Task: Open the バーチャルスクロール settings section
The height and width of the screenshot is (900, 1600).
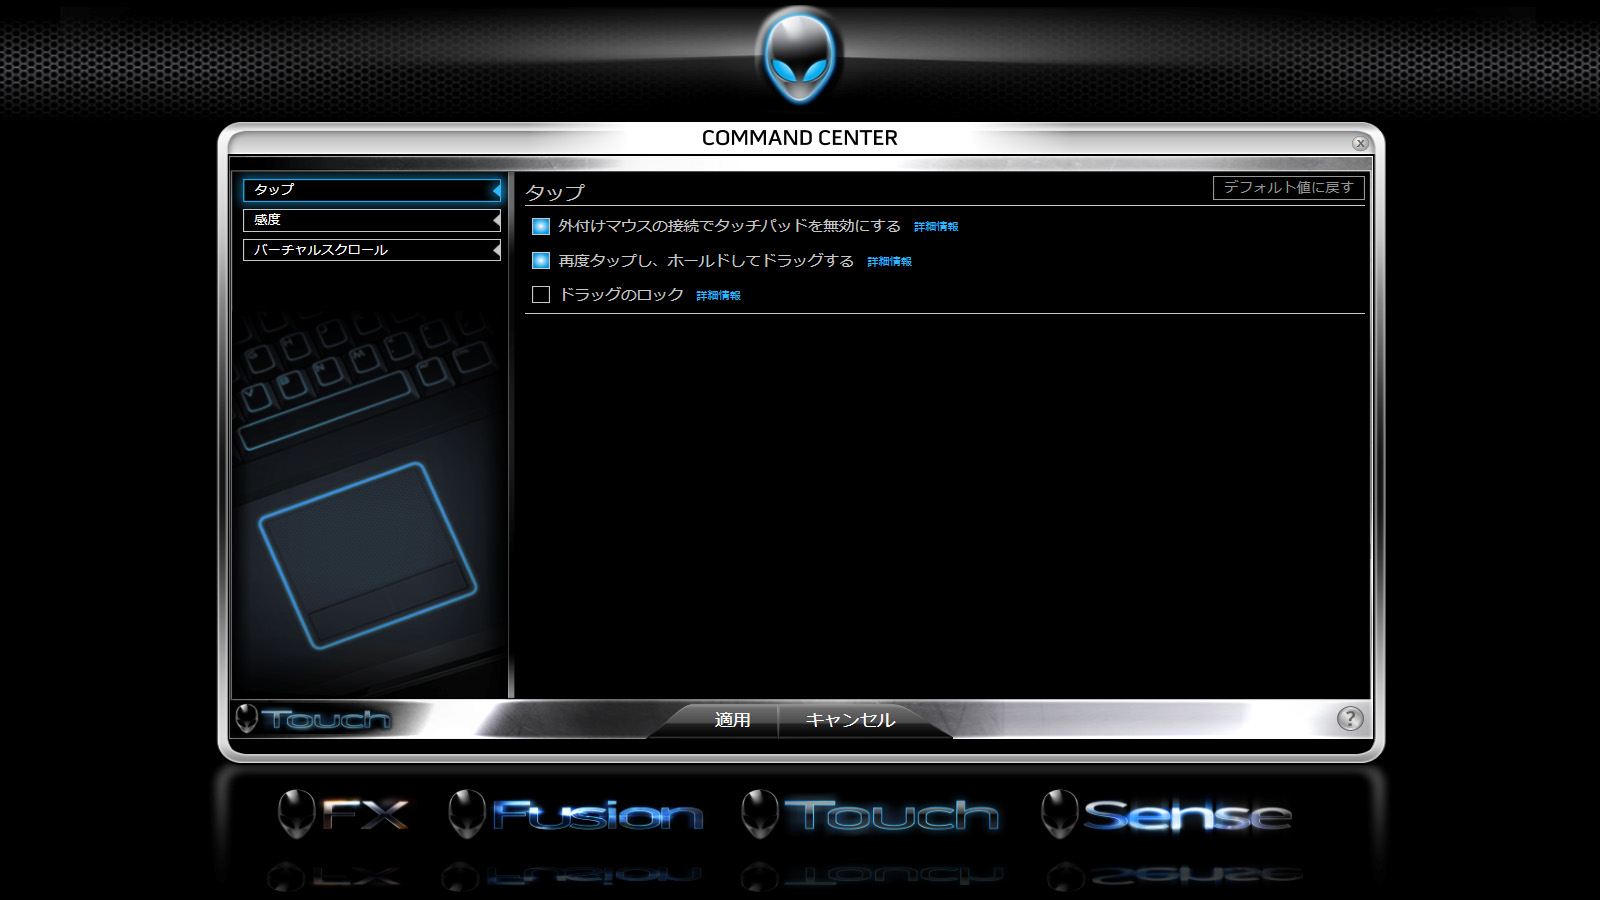Action: (372, 250)
